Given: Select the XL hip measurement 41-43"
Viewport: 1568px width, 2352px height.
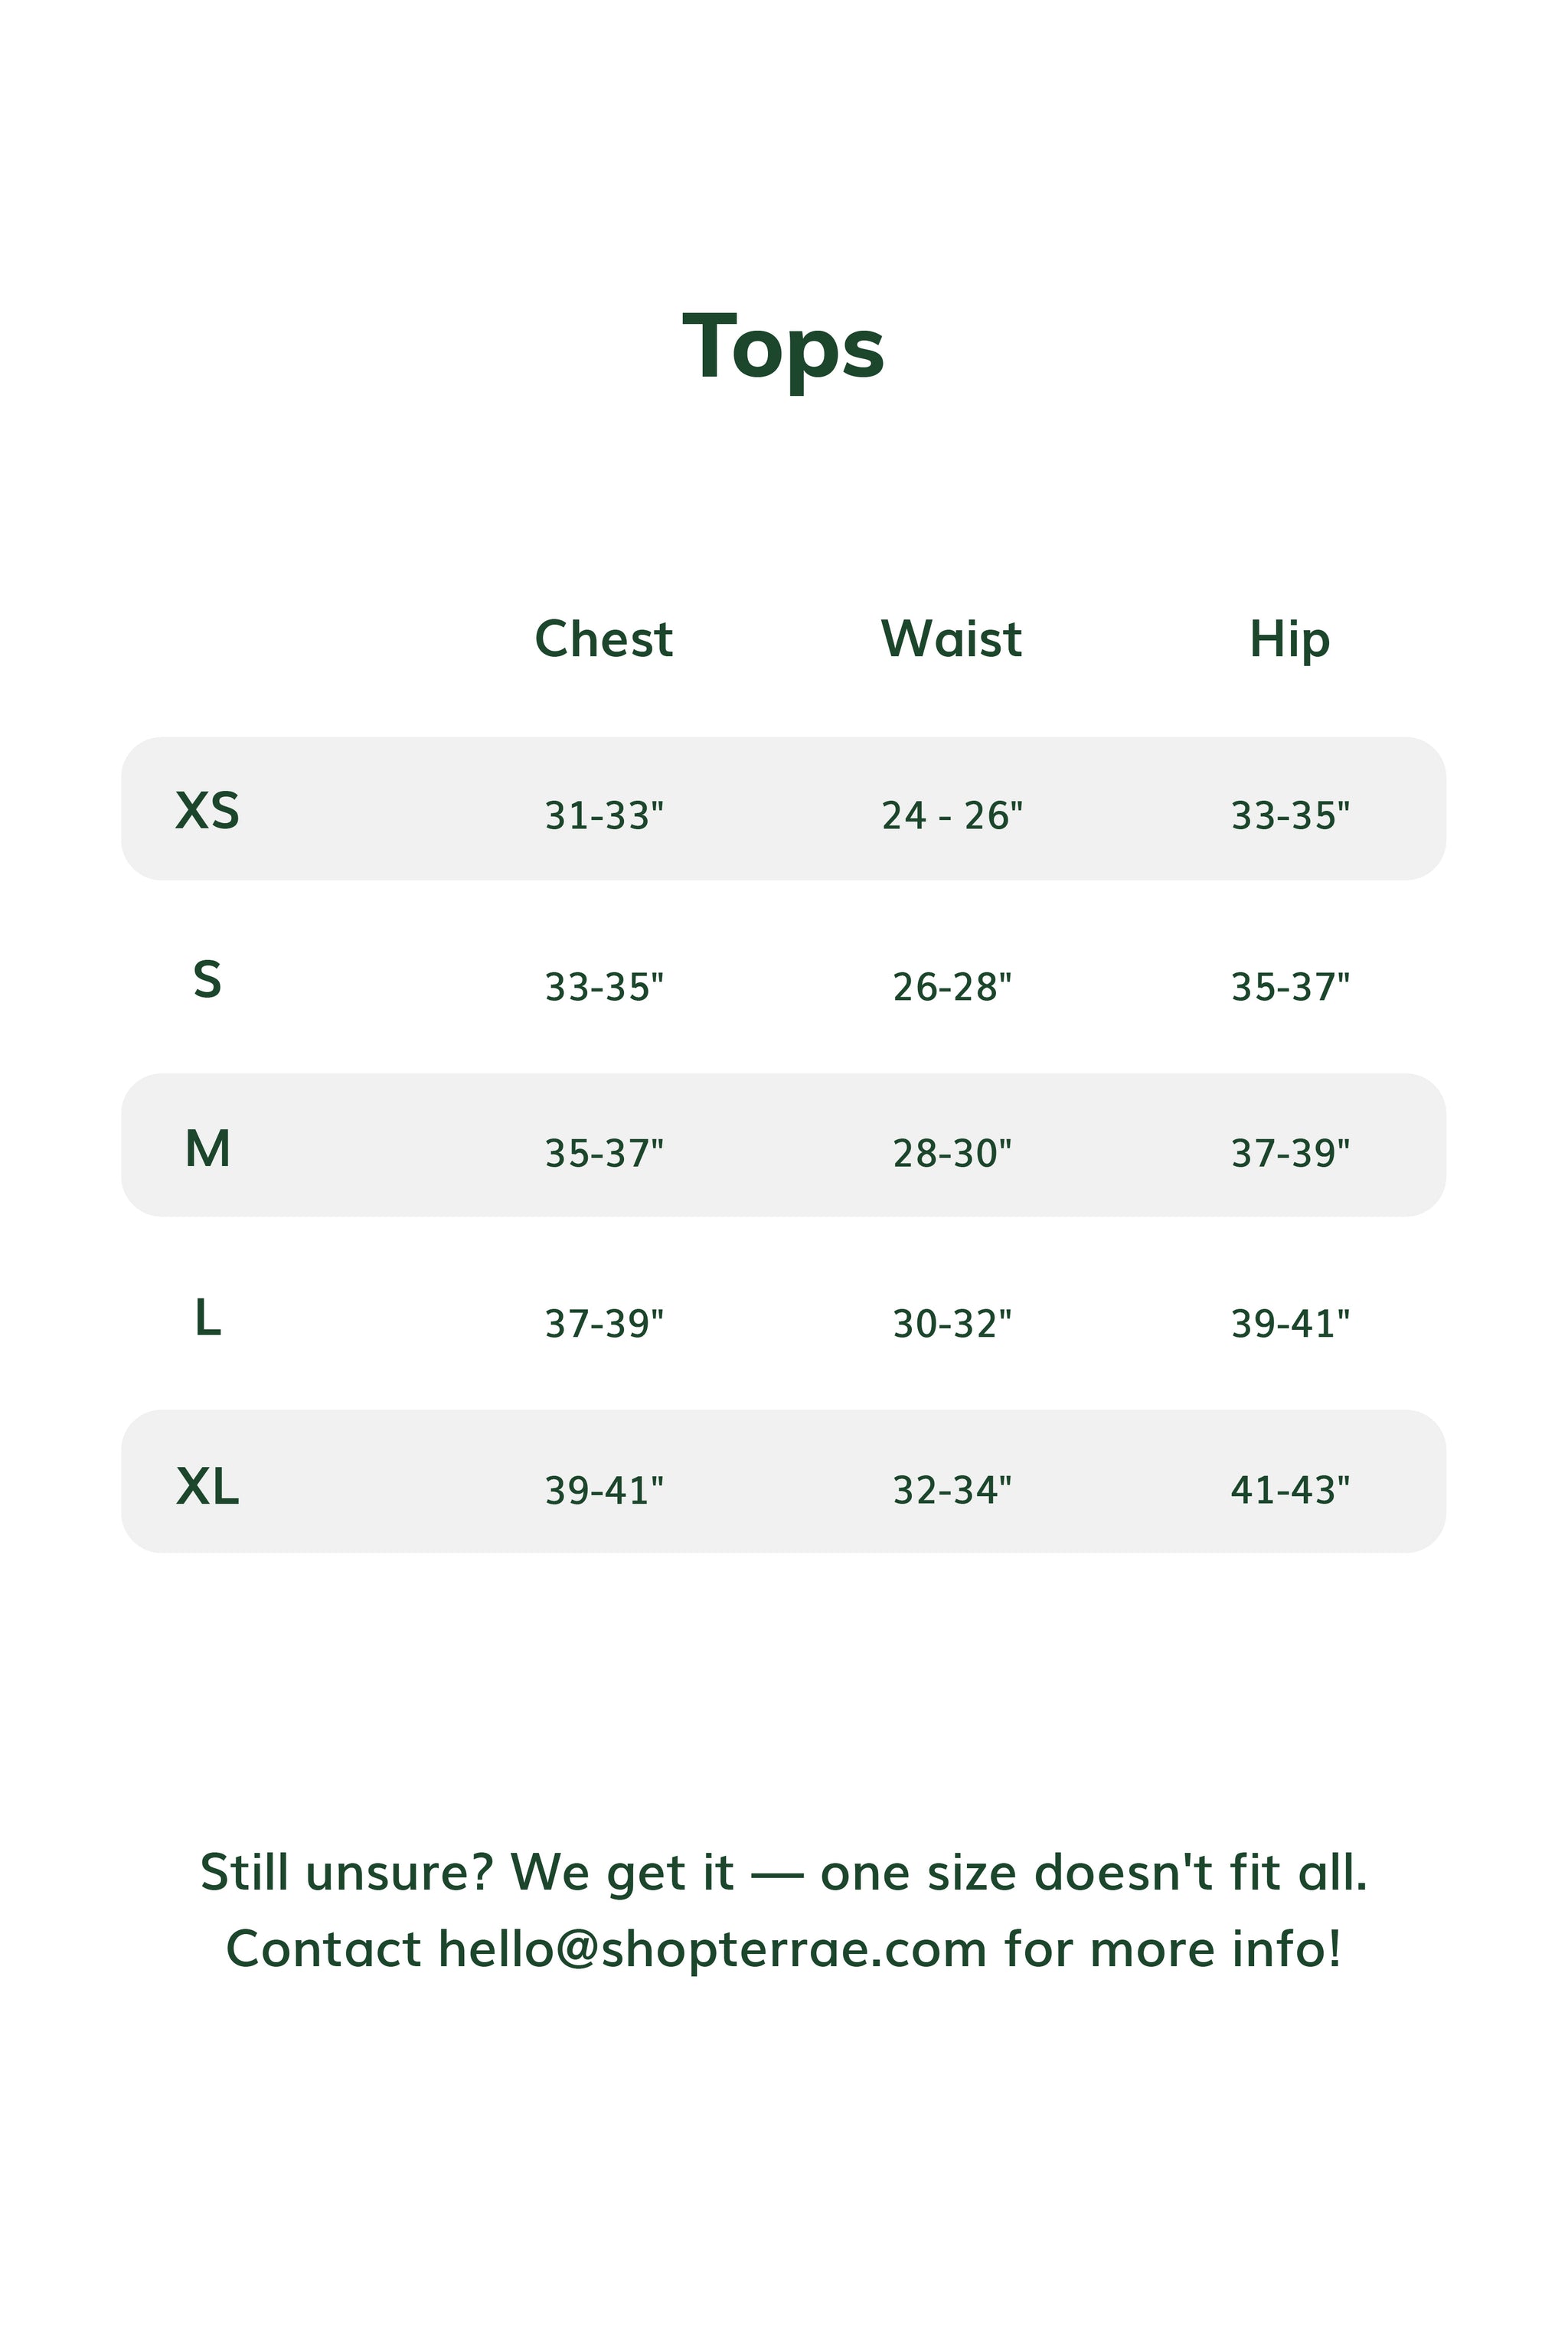Looking at the screenshot, I should coord(1290,1490).
